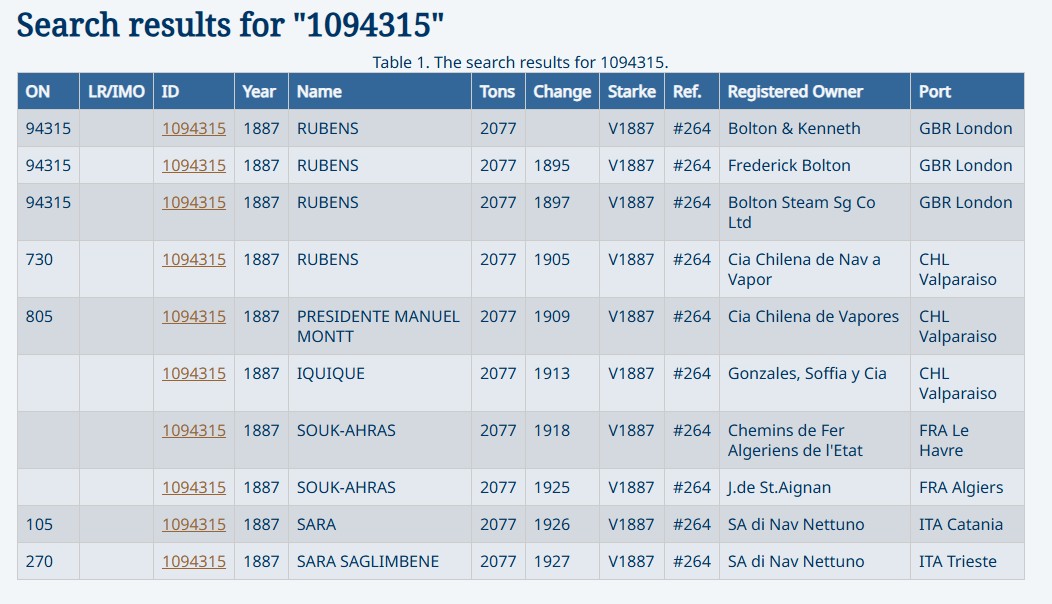Follow ID link for PRESIDENTE MANUEL MONTT

click(x=194, y=316)
